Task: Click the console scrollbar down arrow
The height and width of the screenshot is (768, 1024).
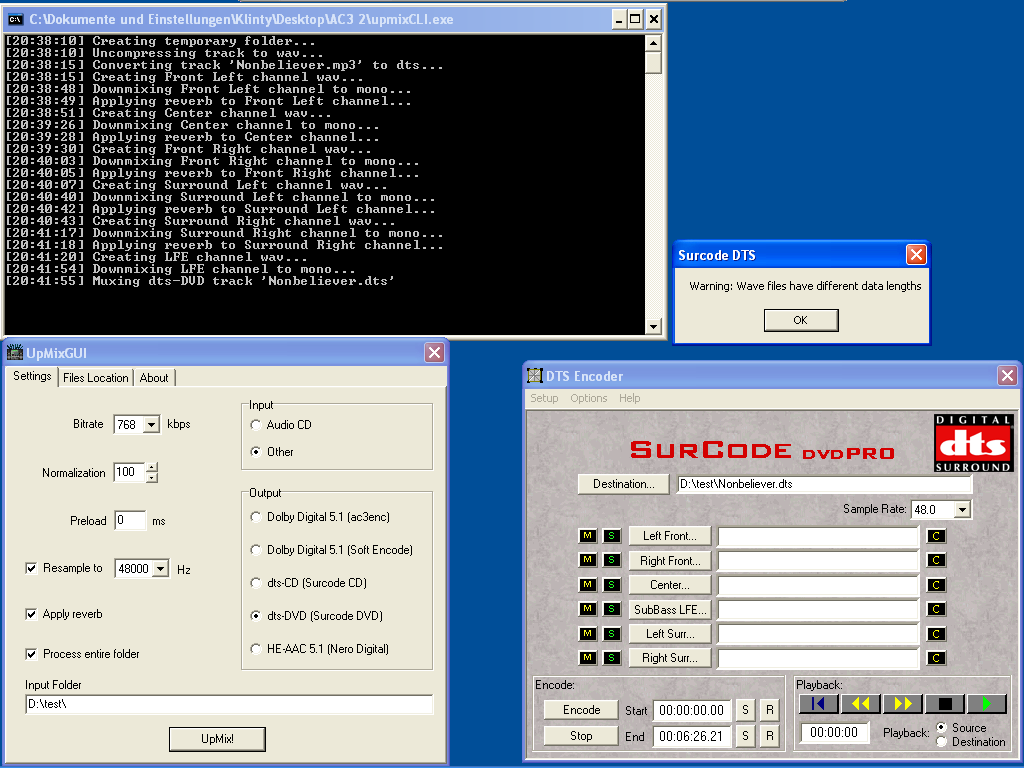Action: (x=653, y=326)
